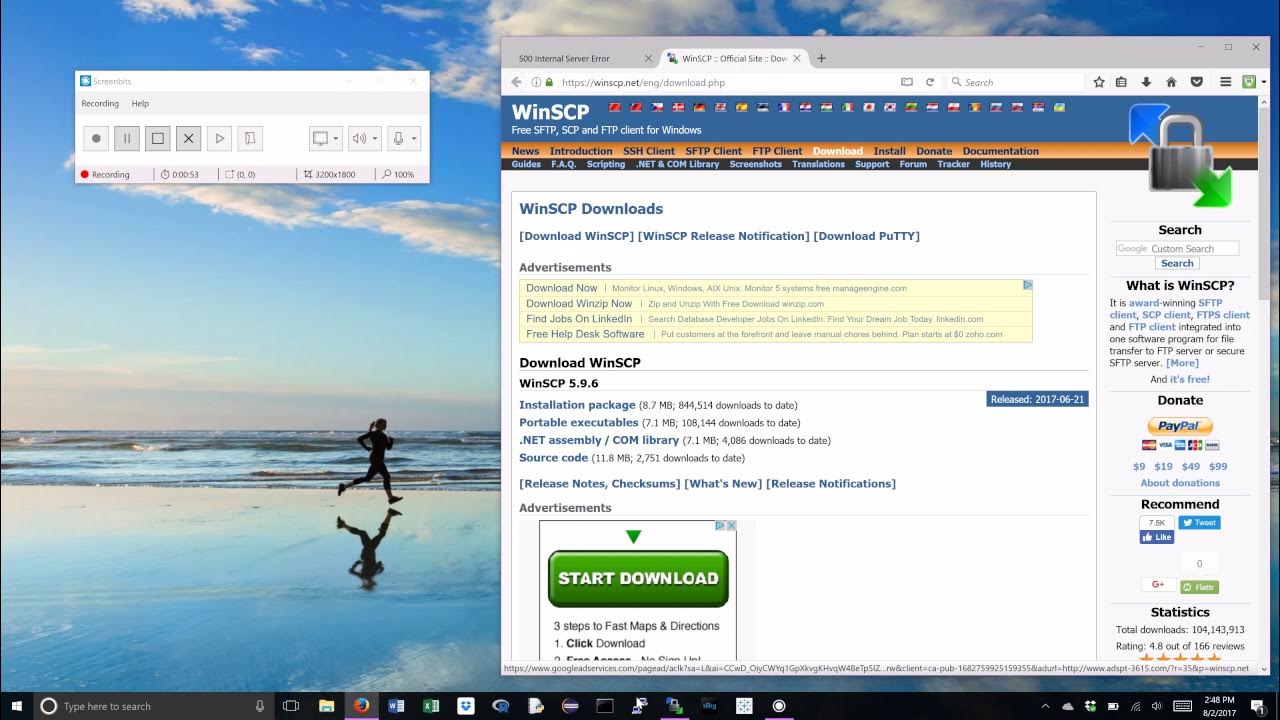Click the Task View icon on taskbar
Image resolution: width=1280 pixels, height=720 pixels.
tap(291, 706)
